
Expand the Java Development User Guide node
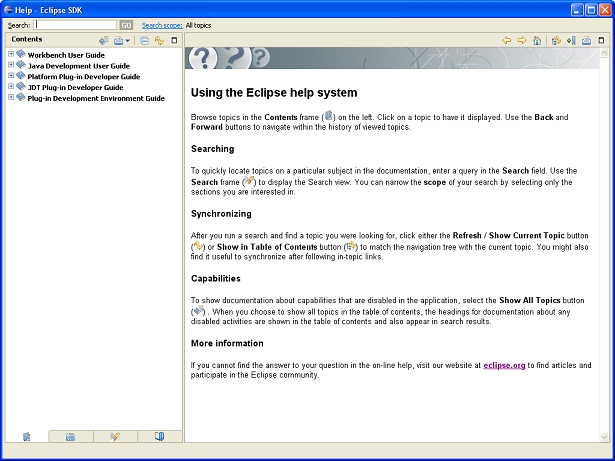pyautogui.click(x=11, y=65)
